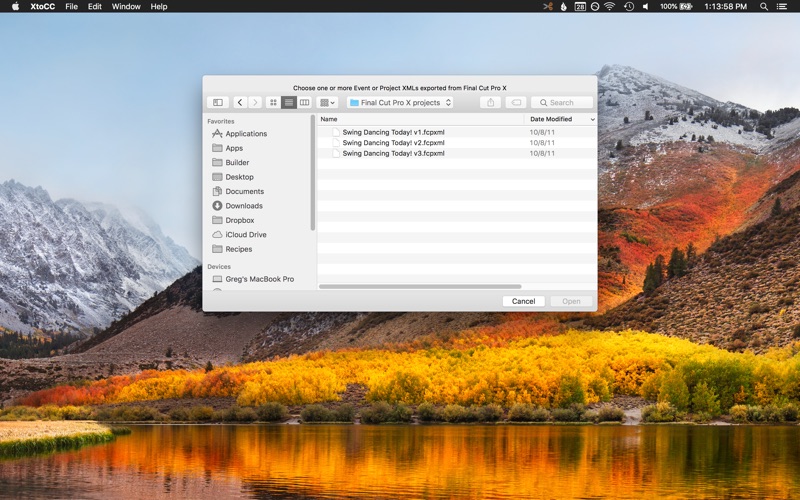
Task: Click the horizontal scrollbar in file list
Action: pos(420,287)
